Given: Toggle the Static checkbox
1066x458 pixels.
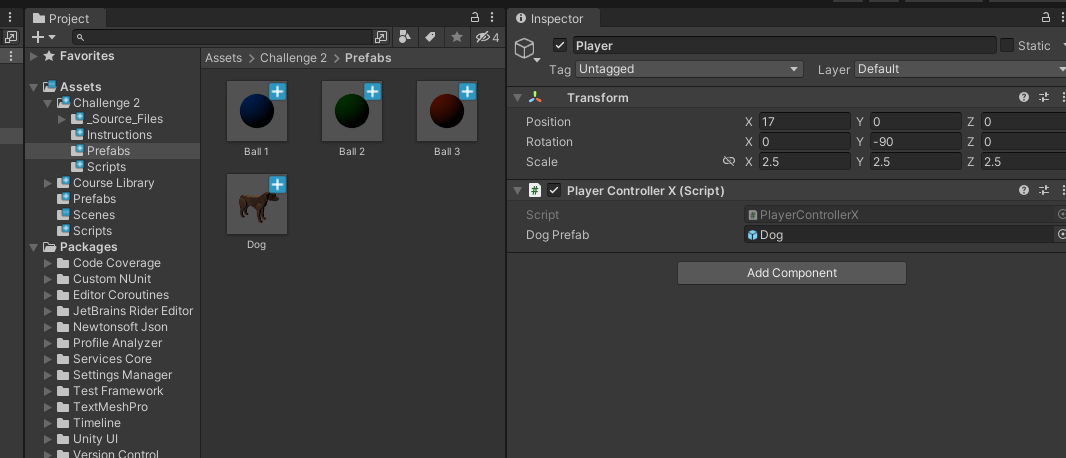Looking at the screenshot, I should 1007,46.
